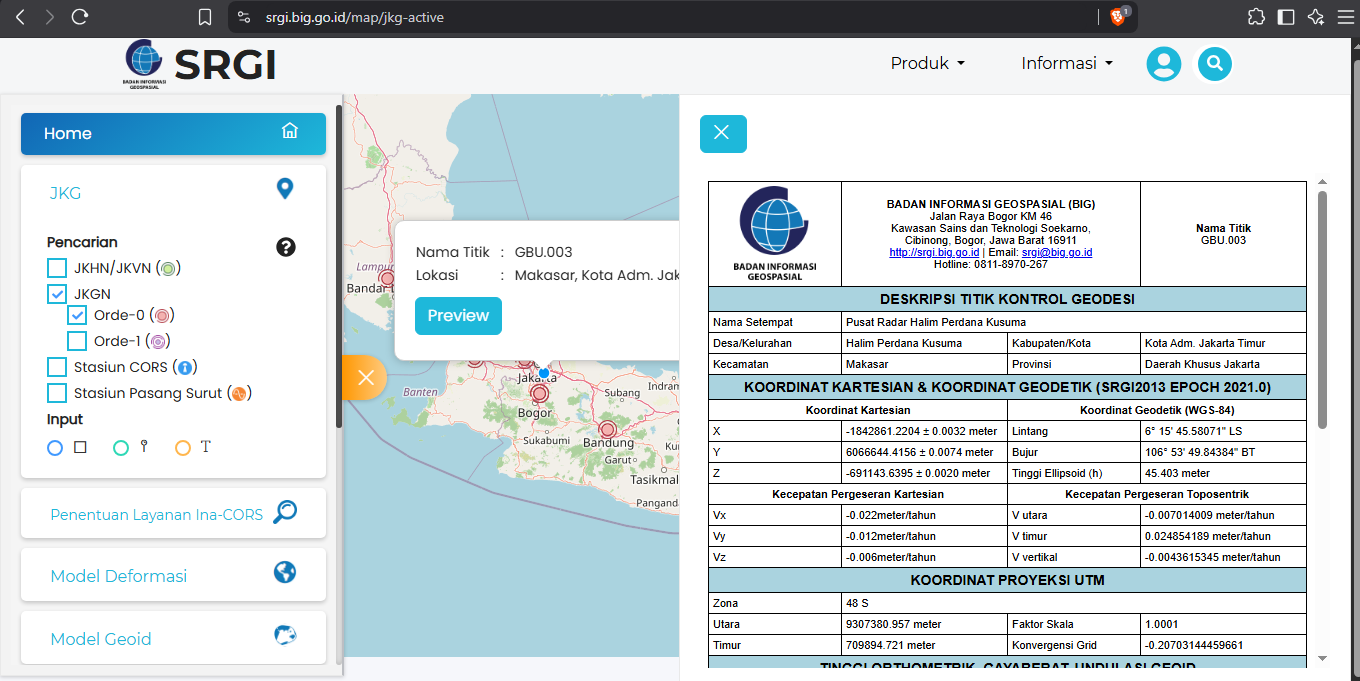The image size is (1360, 681).
Task: Click the pin-drop input tool icon
Action: click(x=144, y=447)
